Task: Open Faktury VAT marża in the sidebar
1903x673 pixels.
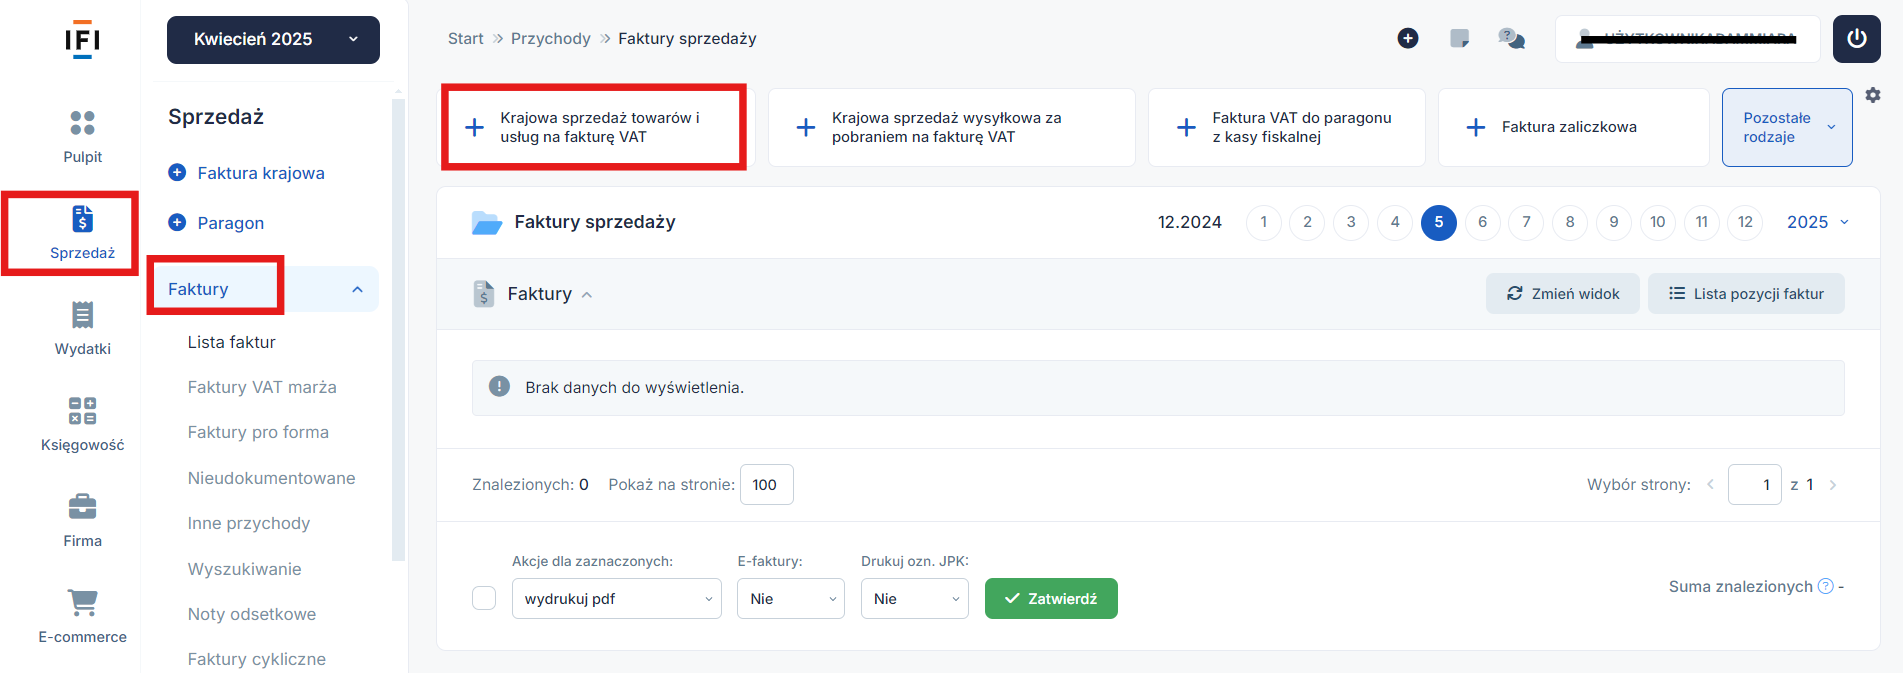Action: pos(262,387)
